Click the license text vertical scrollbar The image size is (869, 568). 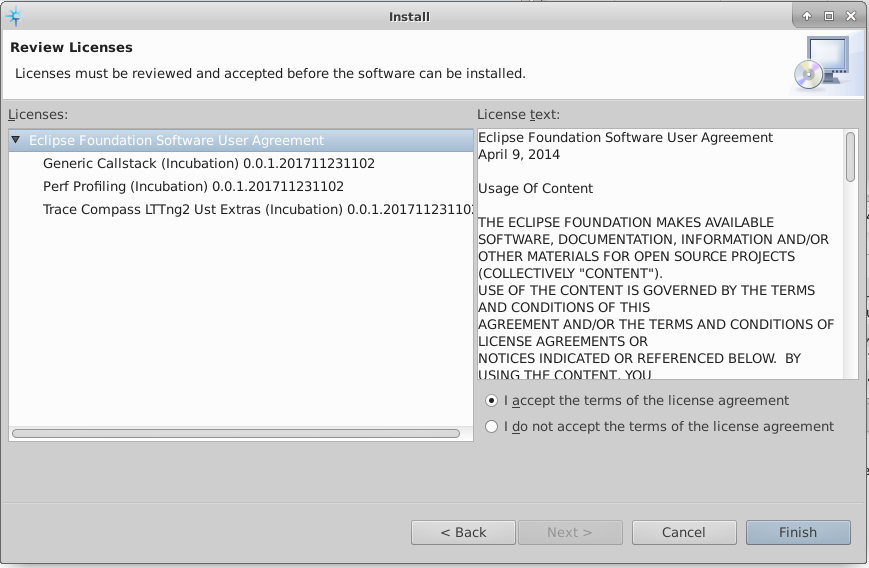850,158
